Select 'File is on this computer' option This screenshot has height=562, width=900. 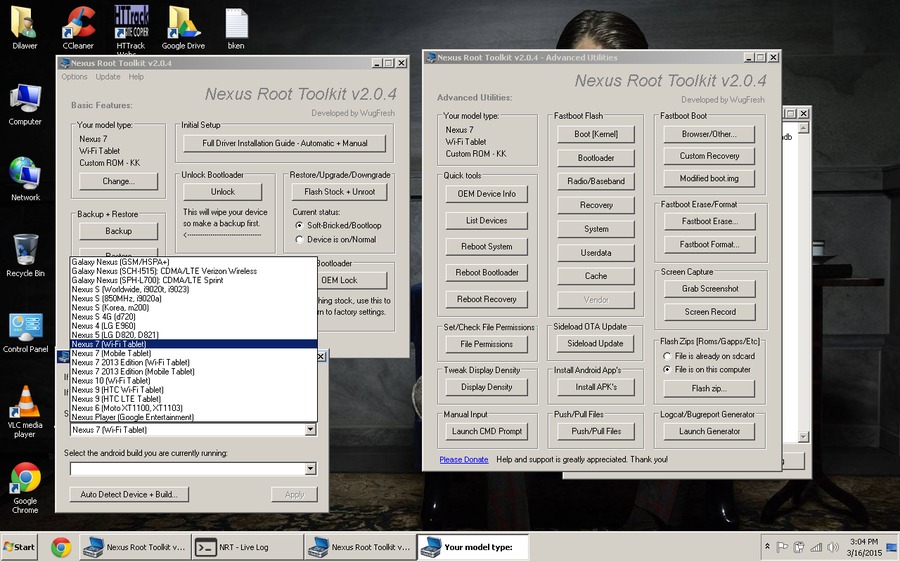[667, 370]
